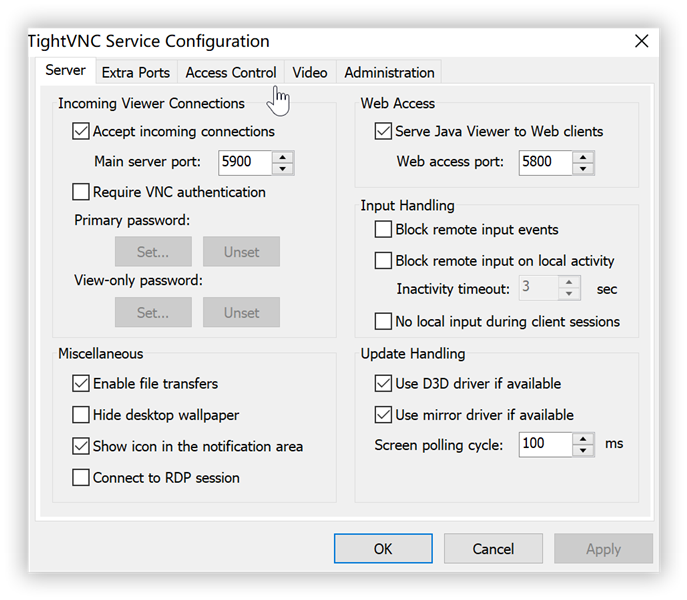The width and height of the screenshot is (687, 600).
Task: Click Unset button for Primary password
Action: pyautogui.click(x=241, y=252)
